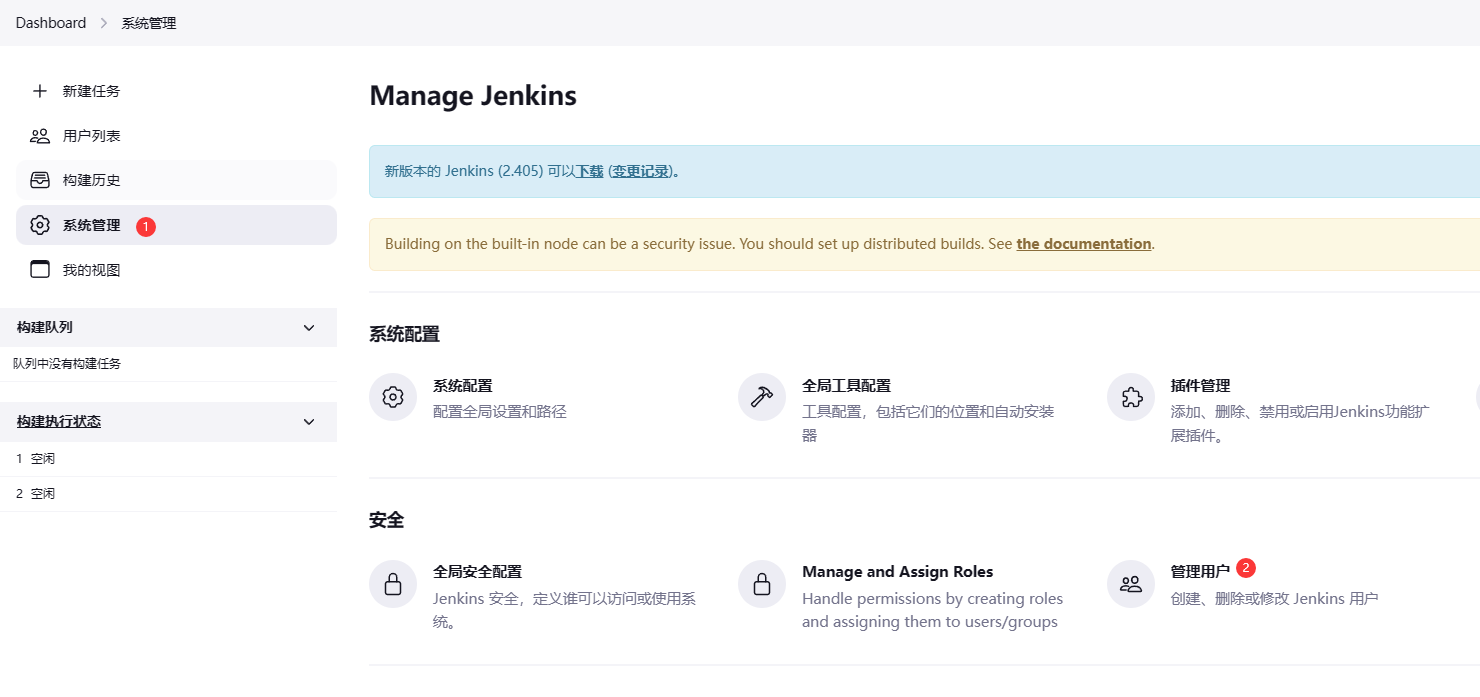Viewport: 1480px width, 697px height.
Task: Click executor row 1 空闲
Action: (168, 459)
